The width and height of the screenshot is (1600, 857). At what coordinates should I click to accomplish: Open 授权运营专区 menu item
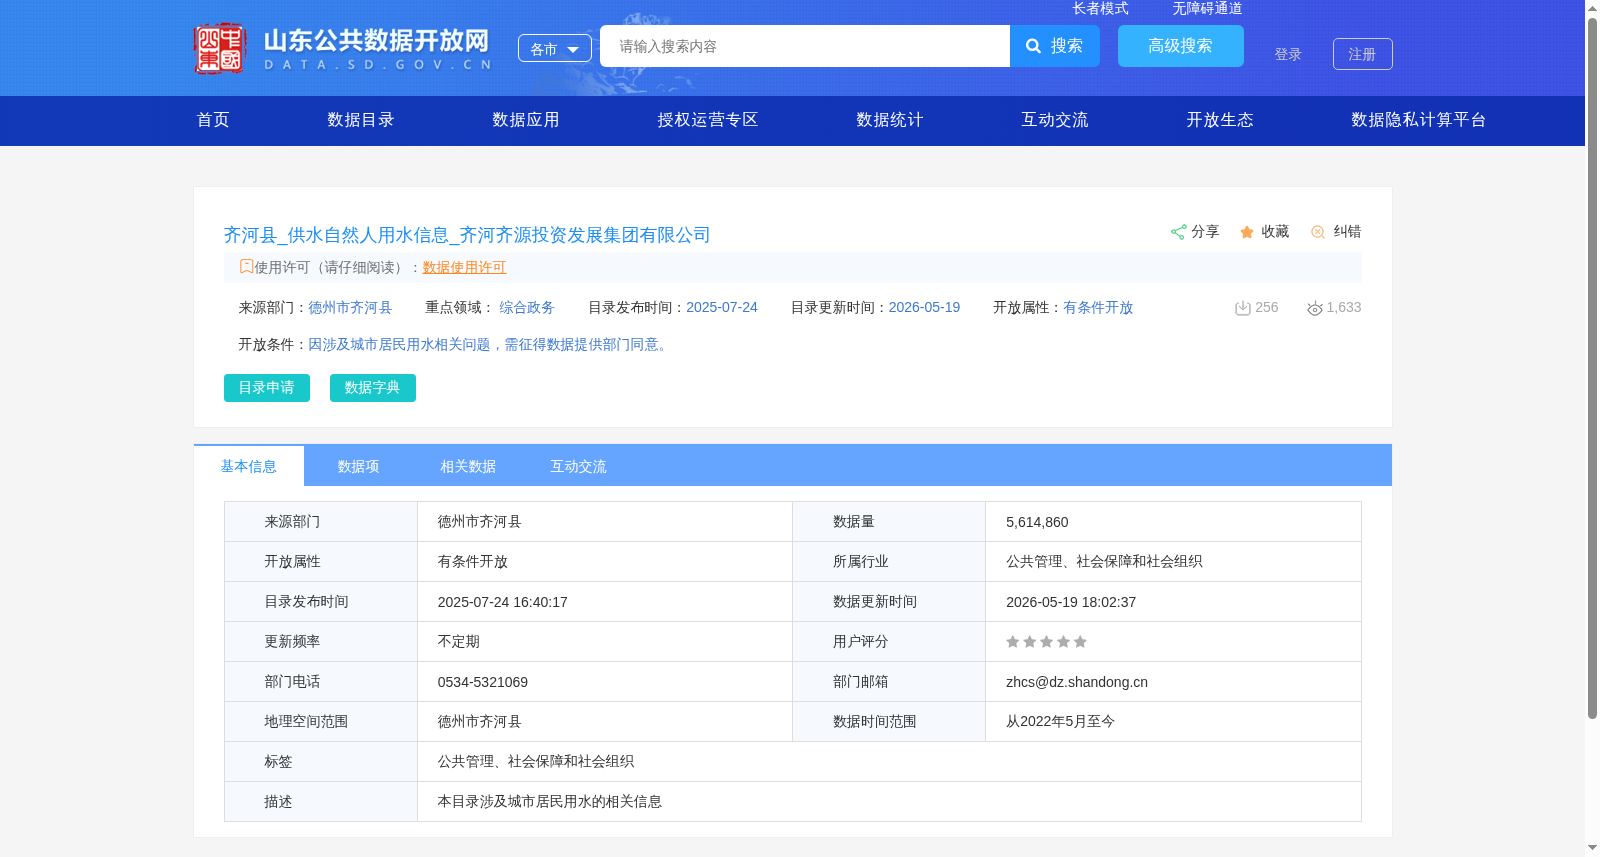coord(708,120)
